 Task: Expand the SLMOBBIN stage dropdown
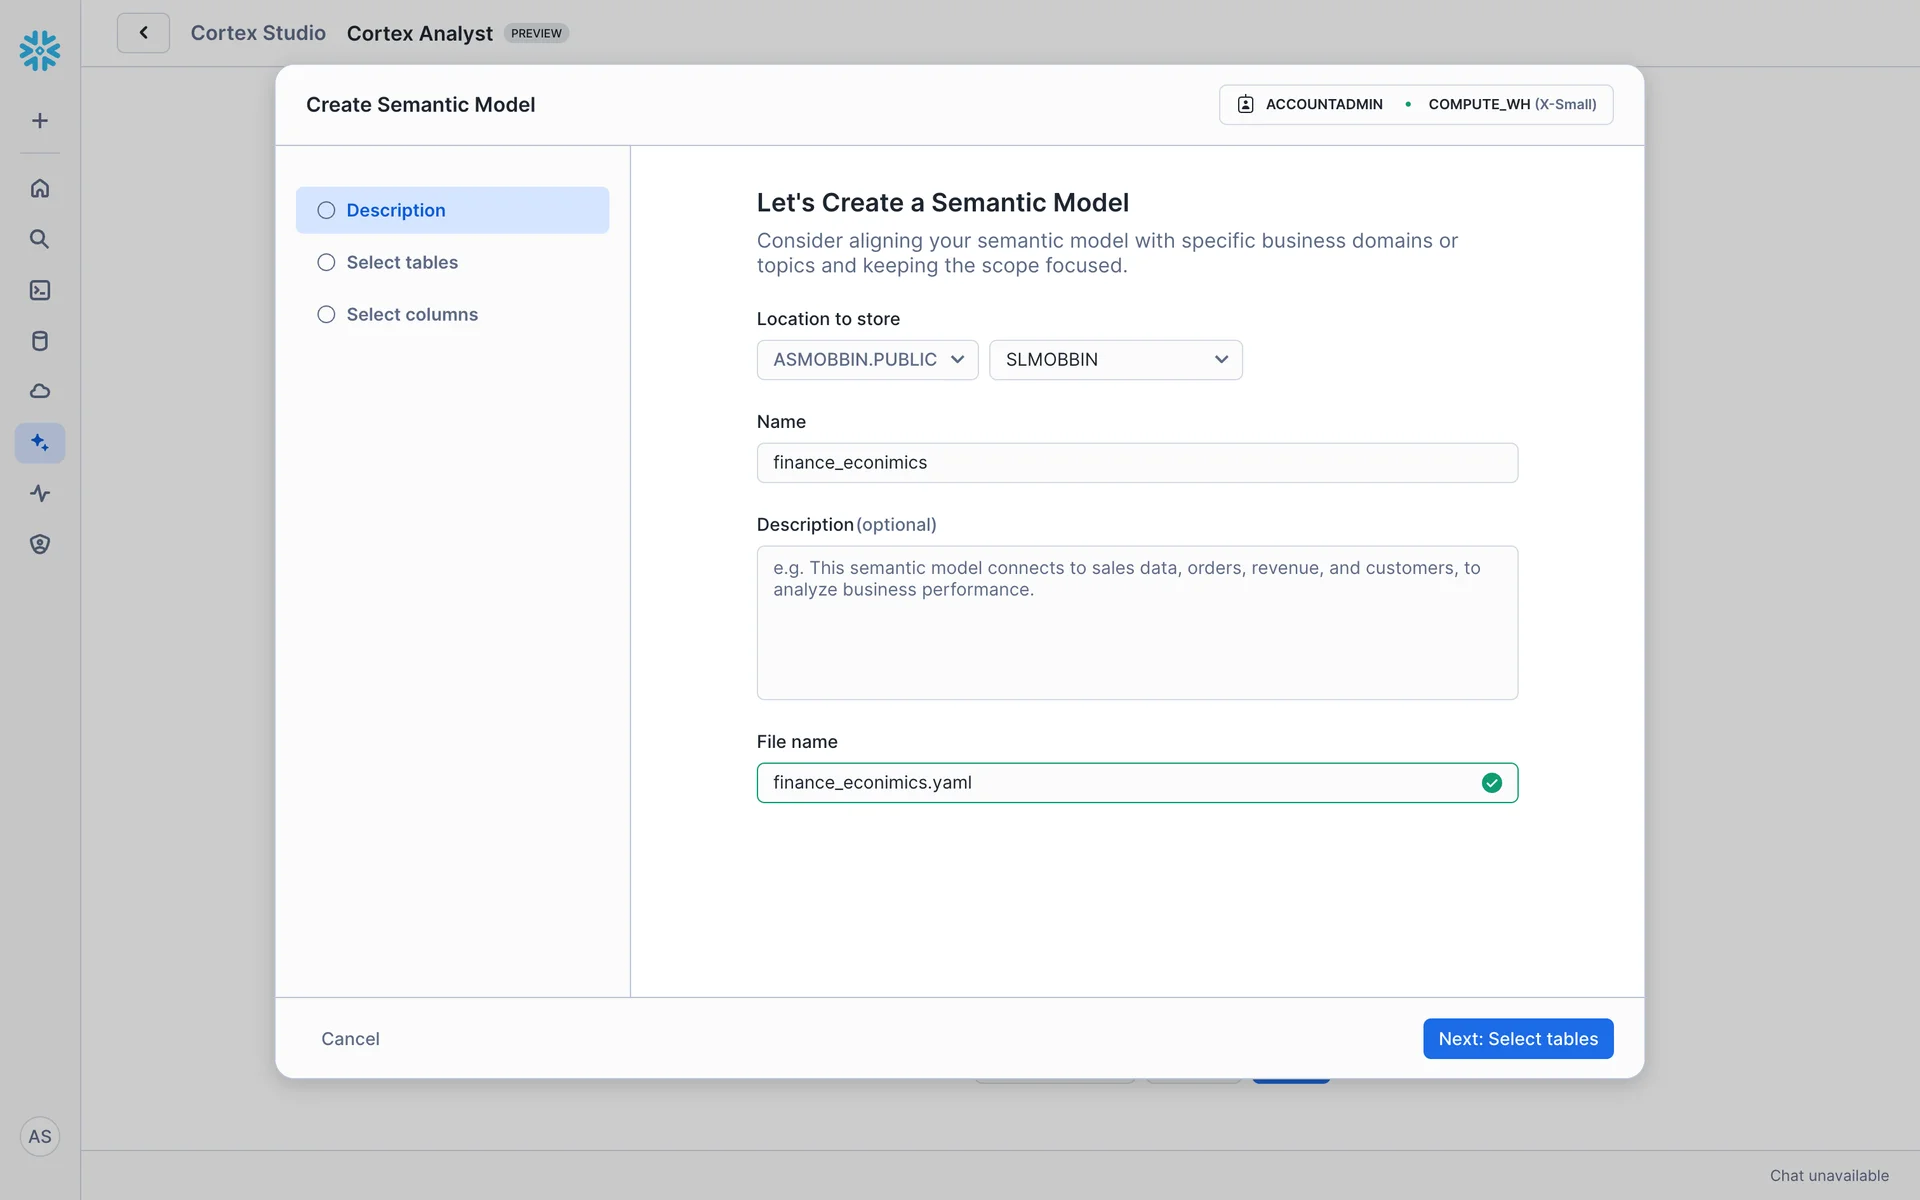pos(1115,360)
